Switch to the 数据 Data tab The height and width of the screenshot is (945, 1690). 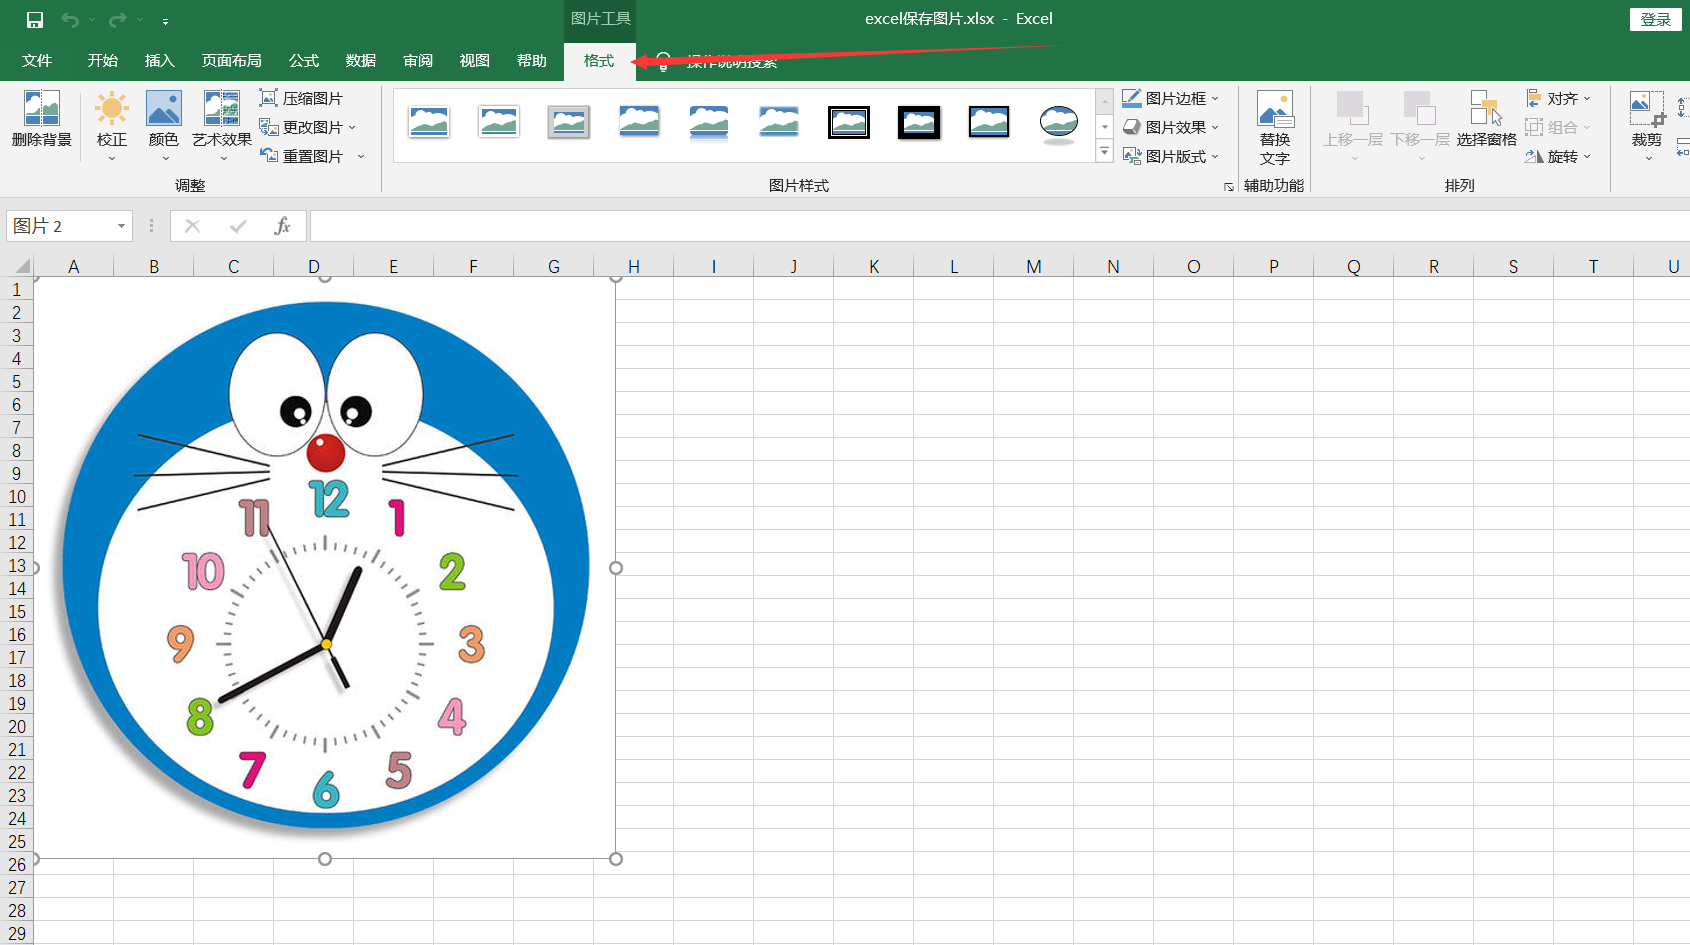(361, 61)
